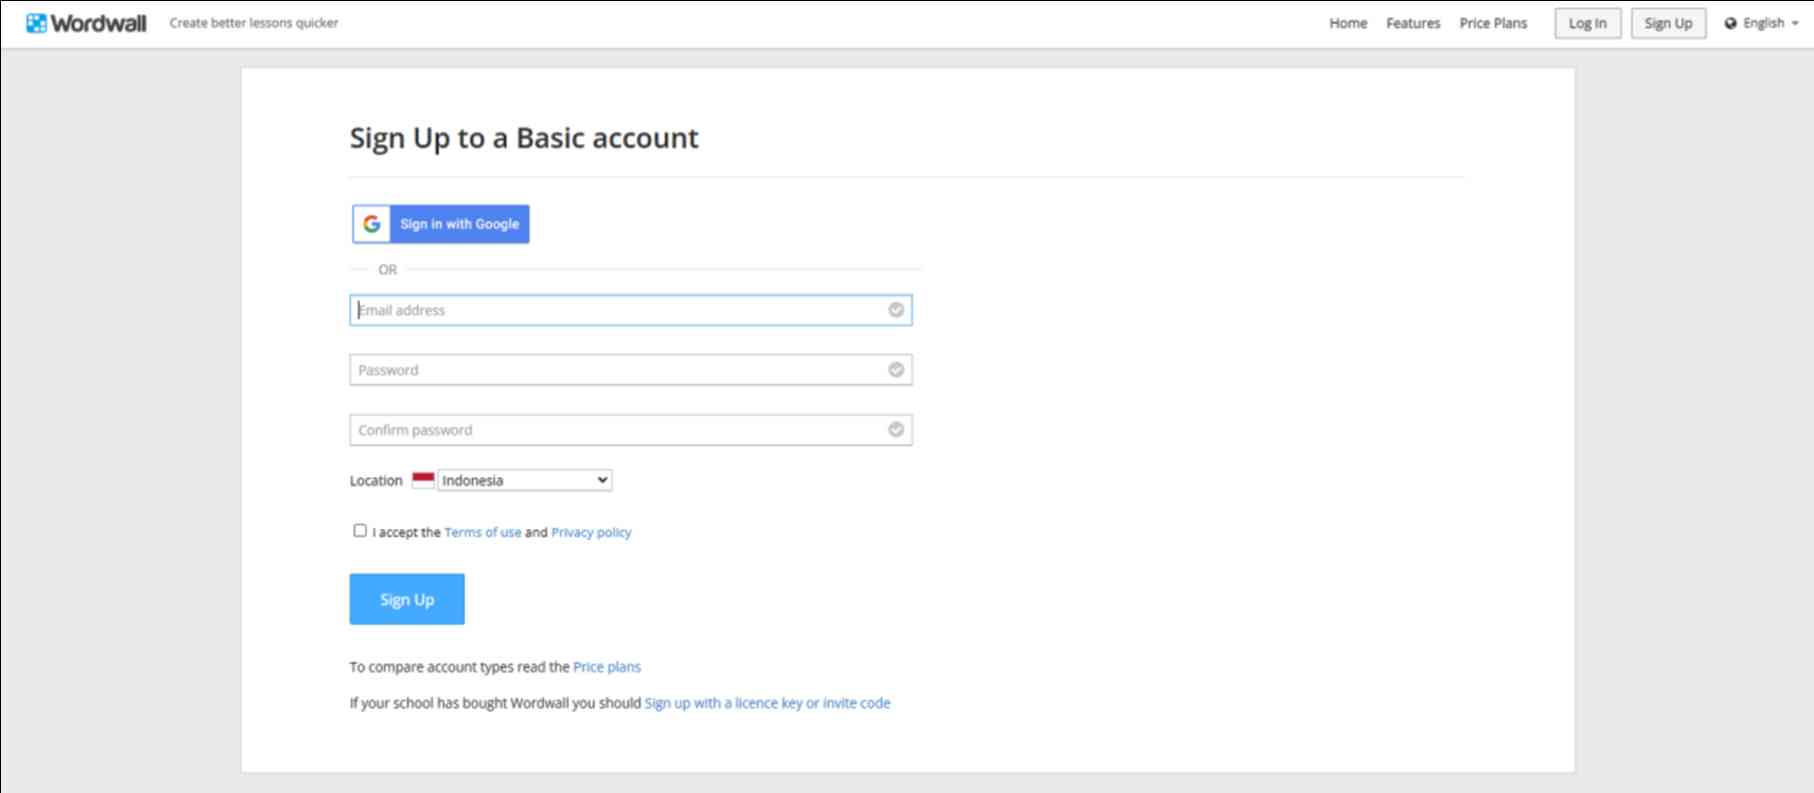Click the checkmark icon in Password field
1814x793 pixels.
[x=896, y=370]
